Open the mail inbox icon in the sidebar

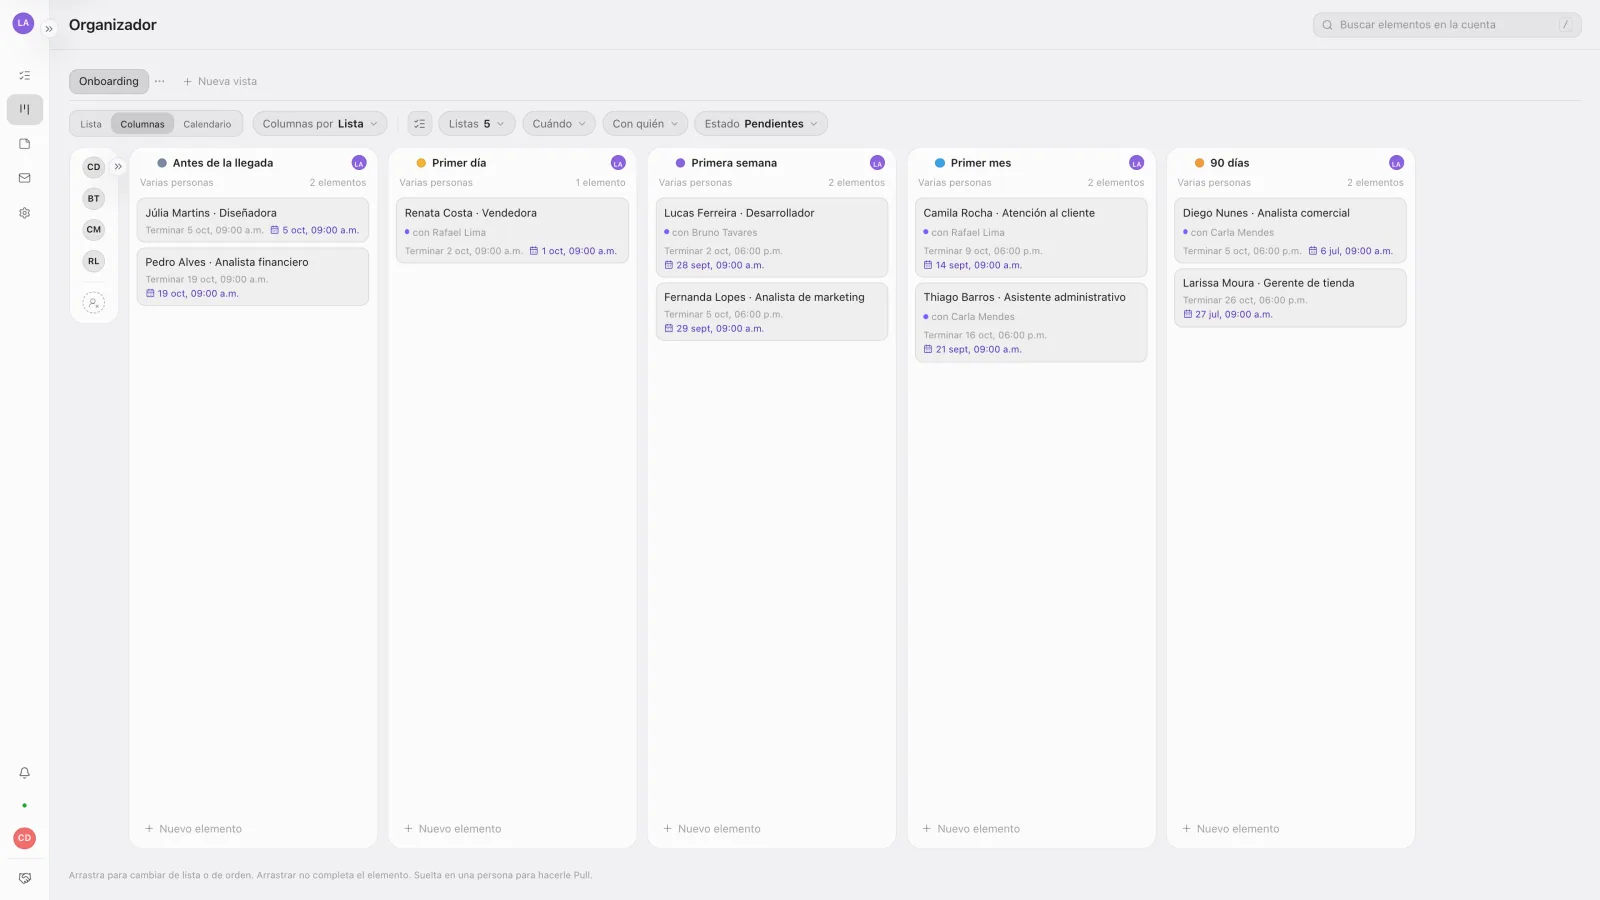tap(25, 178)
